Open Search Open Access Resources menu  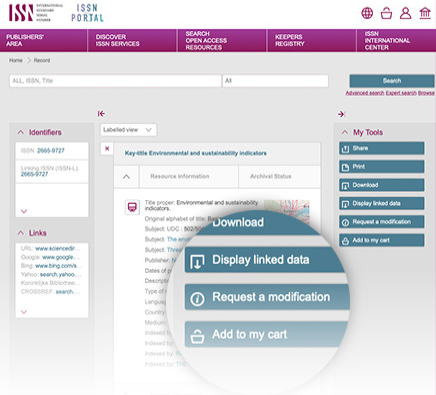tap(222, 40)
